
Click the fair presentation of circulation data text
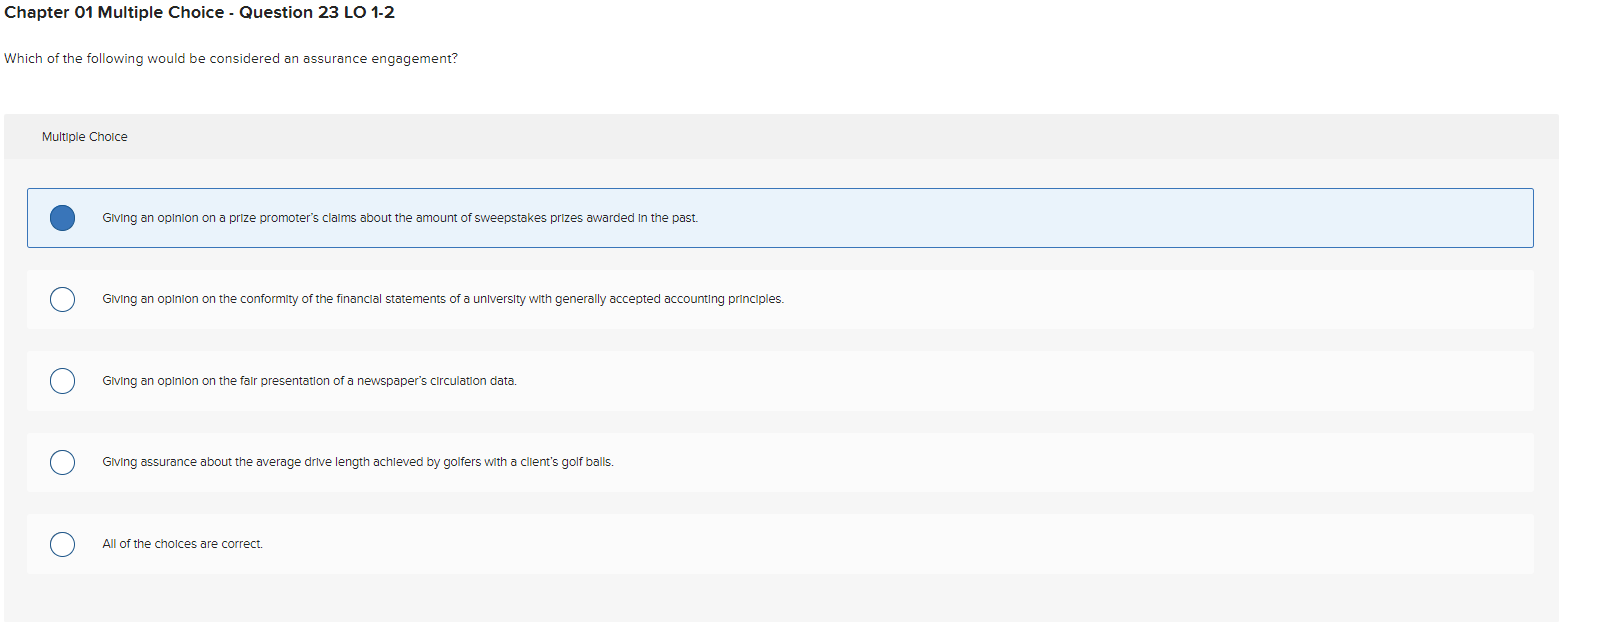[309, 381]
